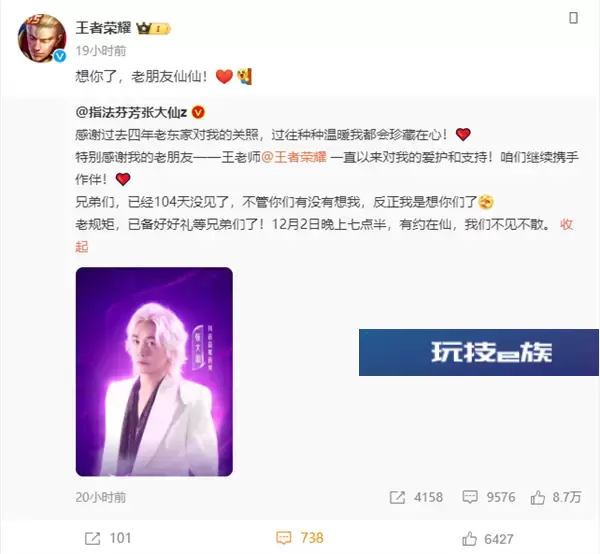Screen dimensions: 600x554
Task: Open the @指法芬芳张大仙z profile link
Action: (x=131, y=112)
